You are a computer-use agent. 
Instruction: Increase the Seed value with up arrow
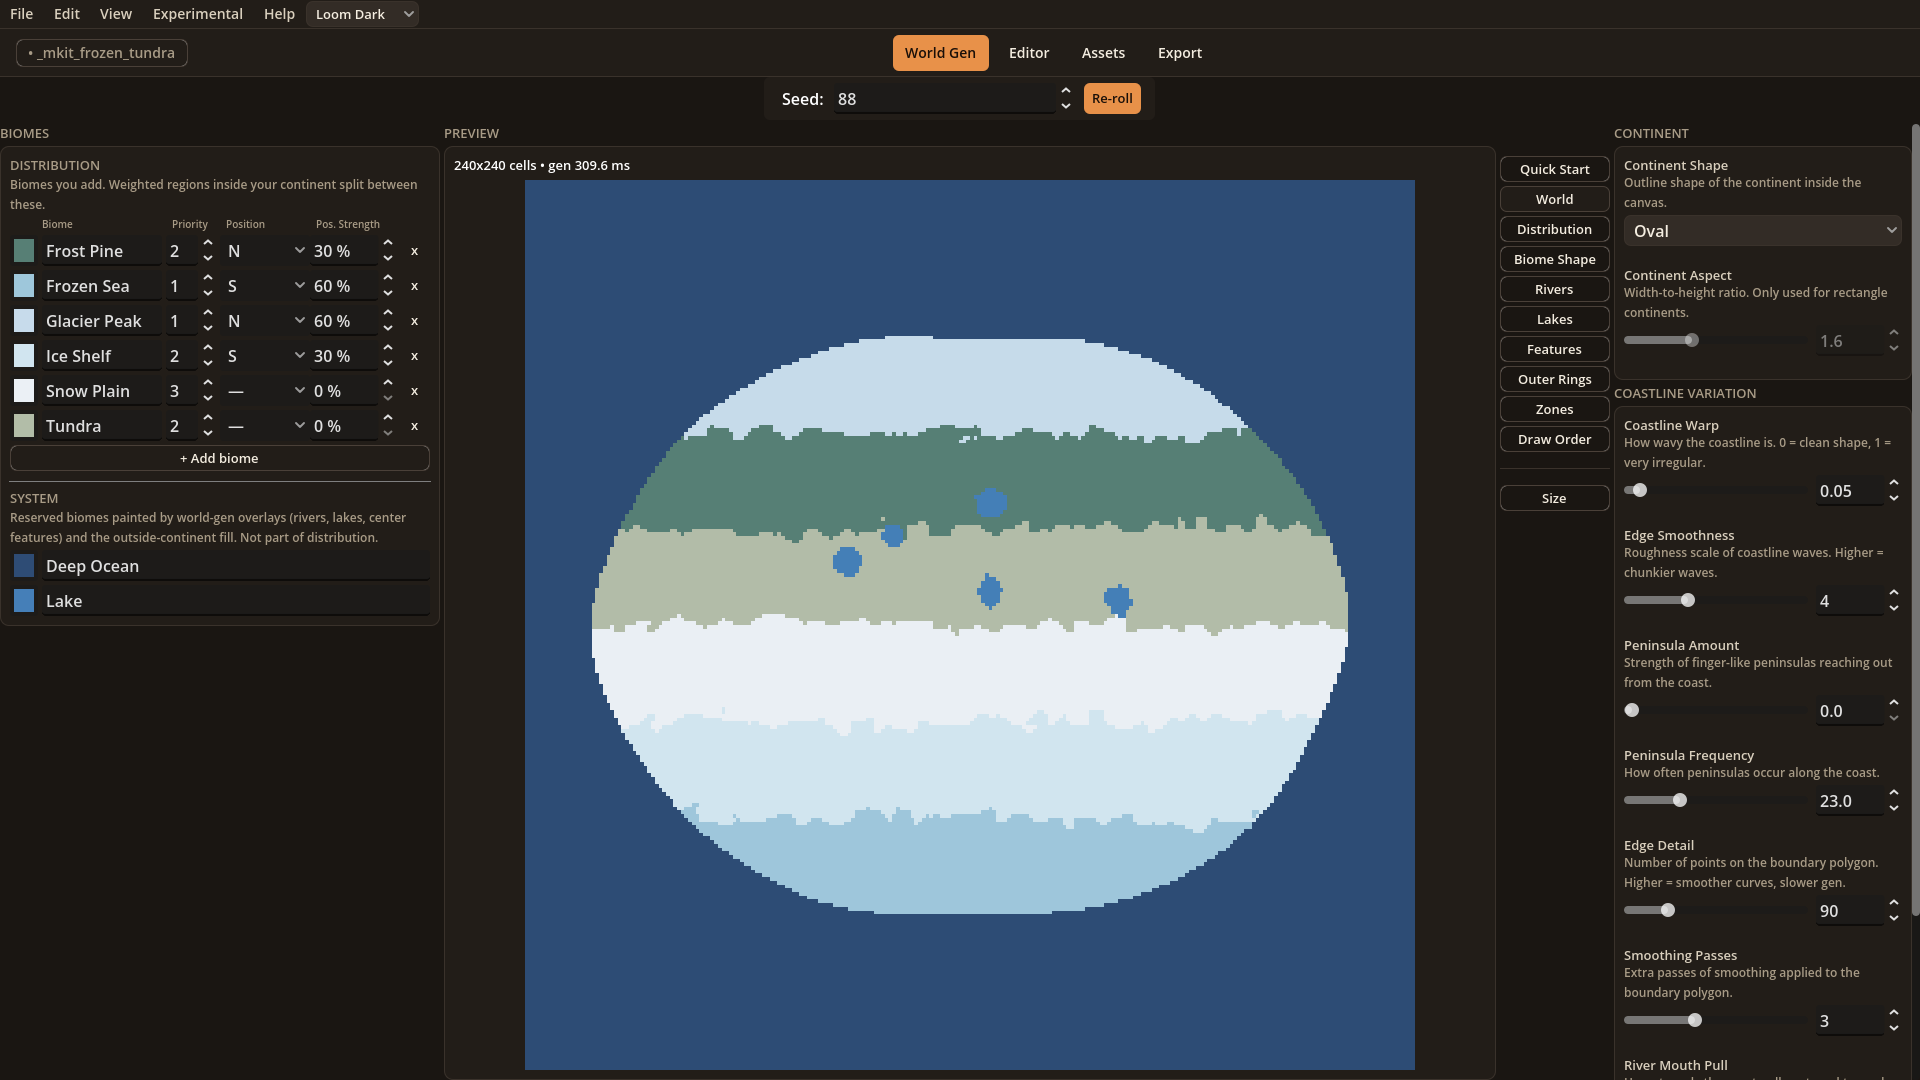1066,91
